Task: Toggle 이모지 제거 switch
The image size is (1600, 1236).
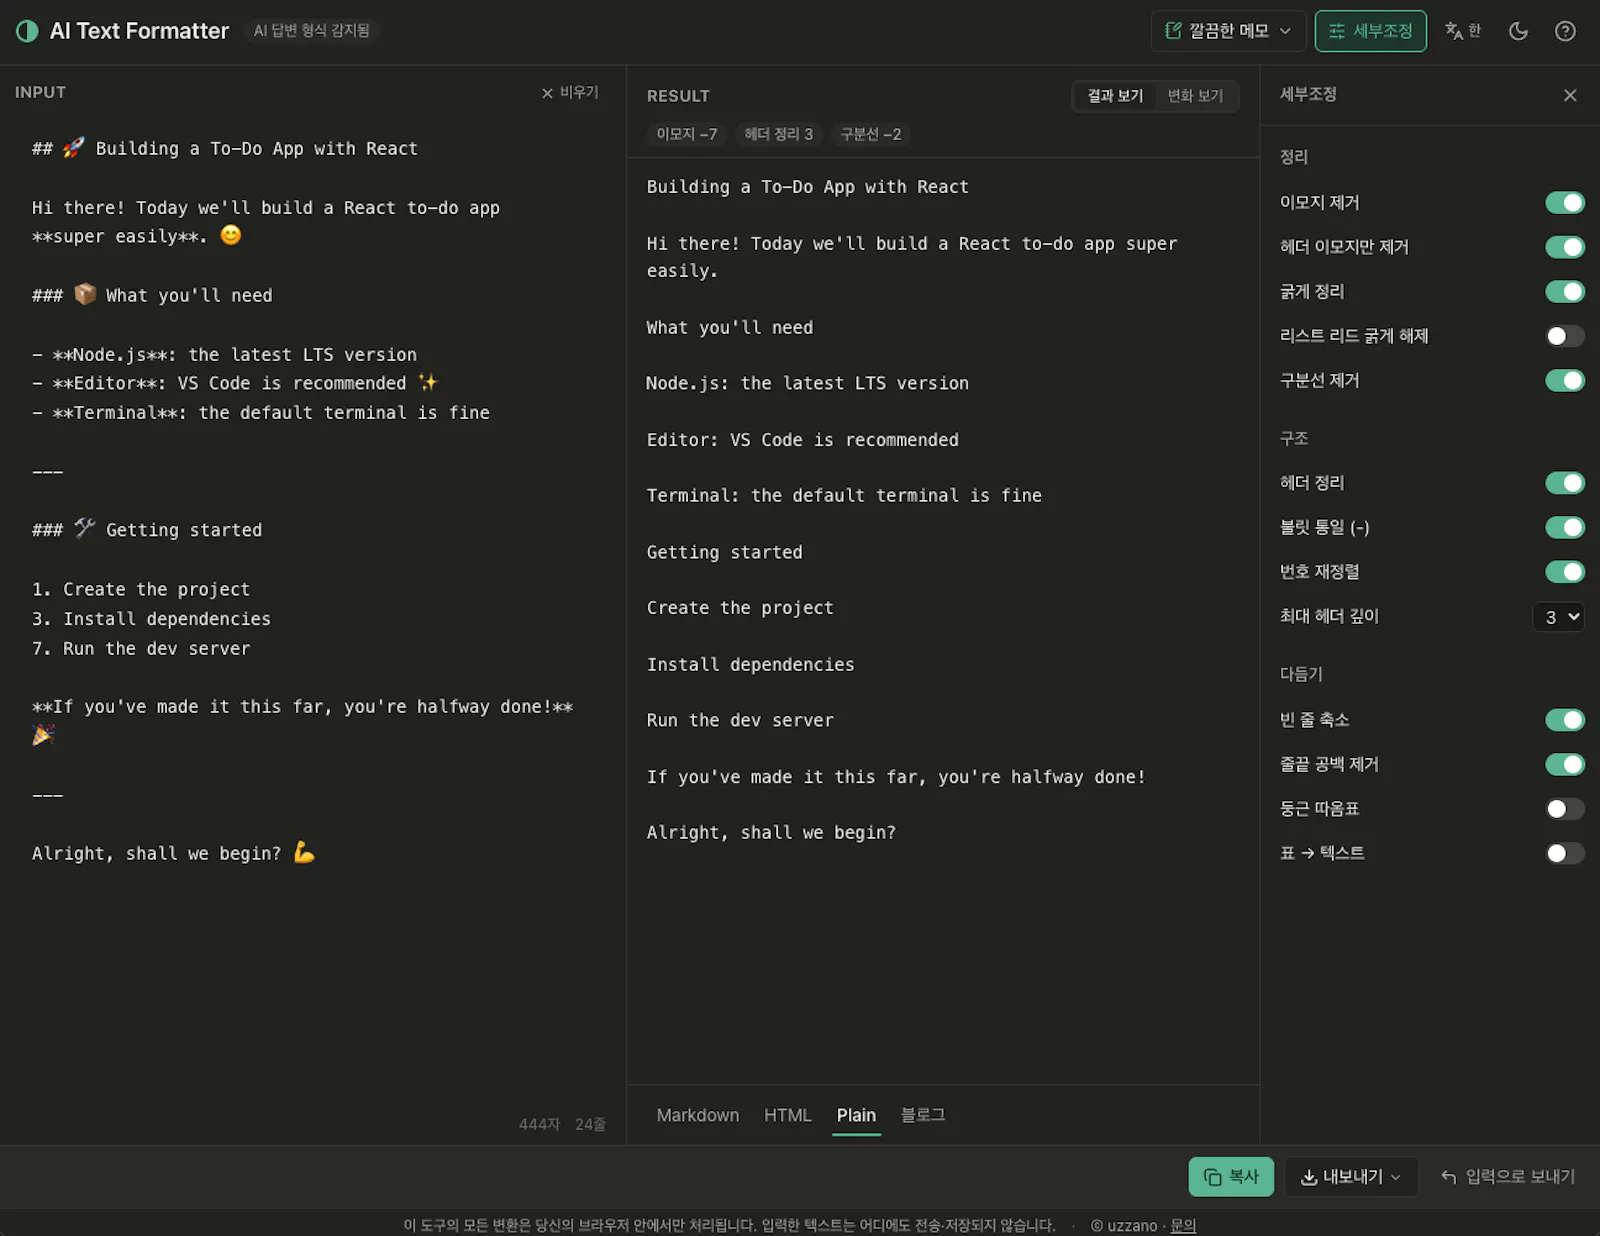Action: pos(1565,203)
